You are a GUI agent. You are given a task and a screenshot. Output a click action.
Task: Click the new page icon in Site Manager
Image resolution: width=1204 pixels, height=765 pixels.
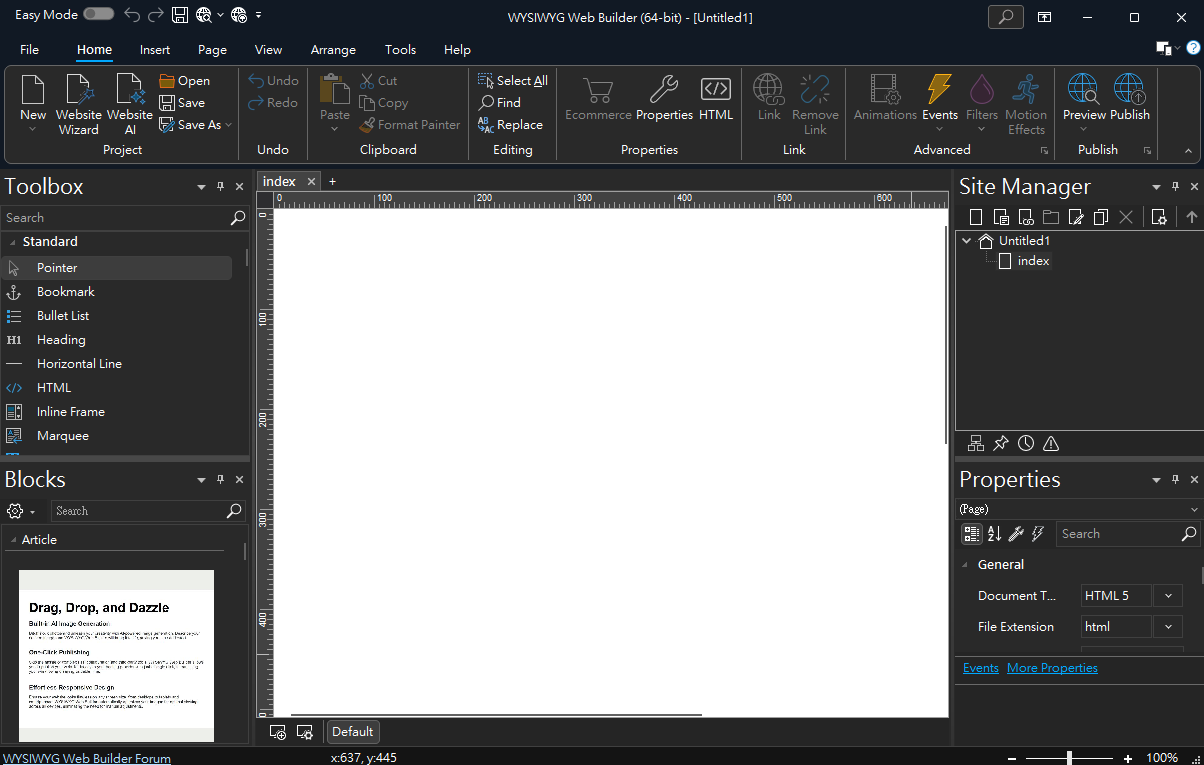tap(976, 217)
